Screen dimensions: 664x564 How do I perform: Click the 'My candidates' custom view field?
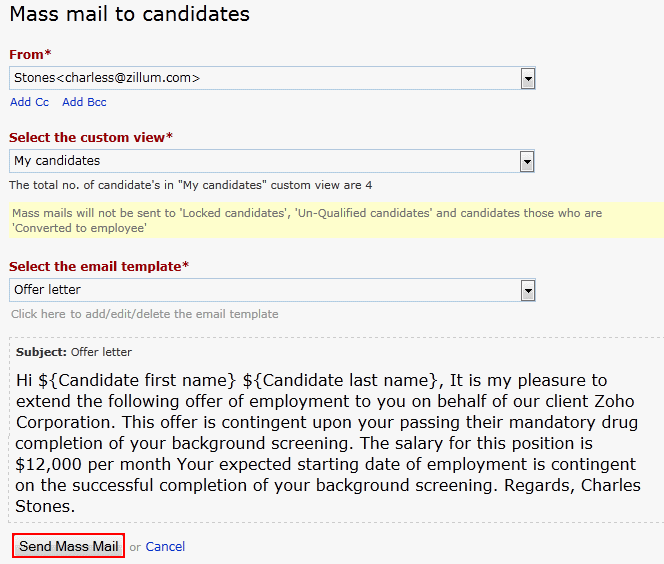[265, 161]
